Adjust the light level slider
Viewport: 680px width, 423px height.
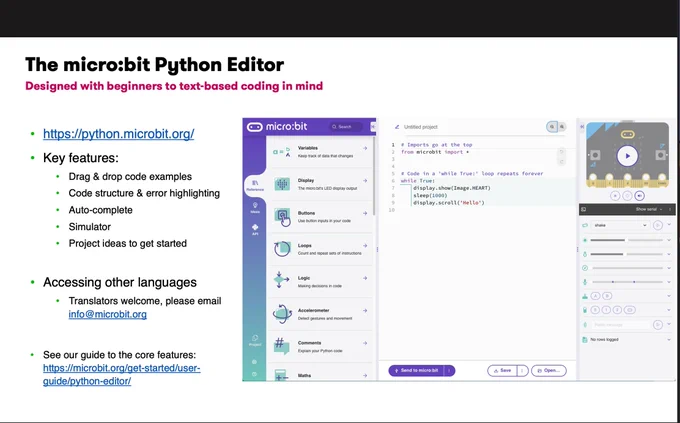point(626,240)
